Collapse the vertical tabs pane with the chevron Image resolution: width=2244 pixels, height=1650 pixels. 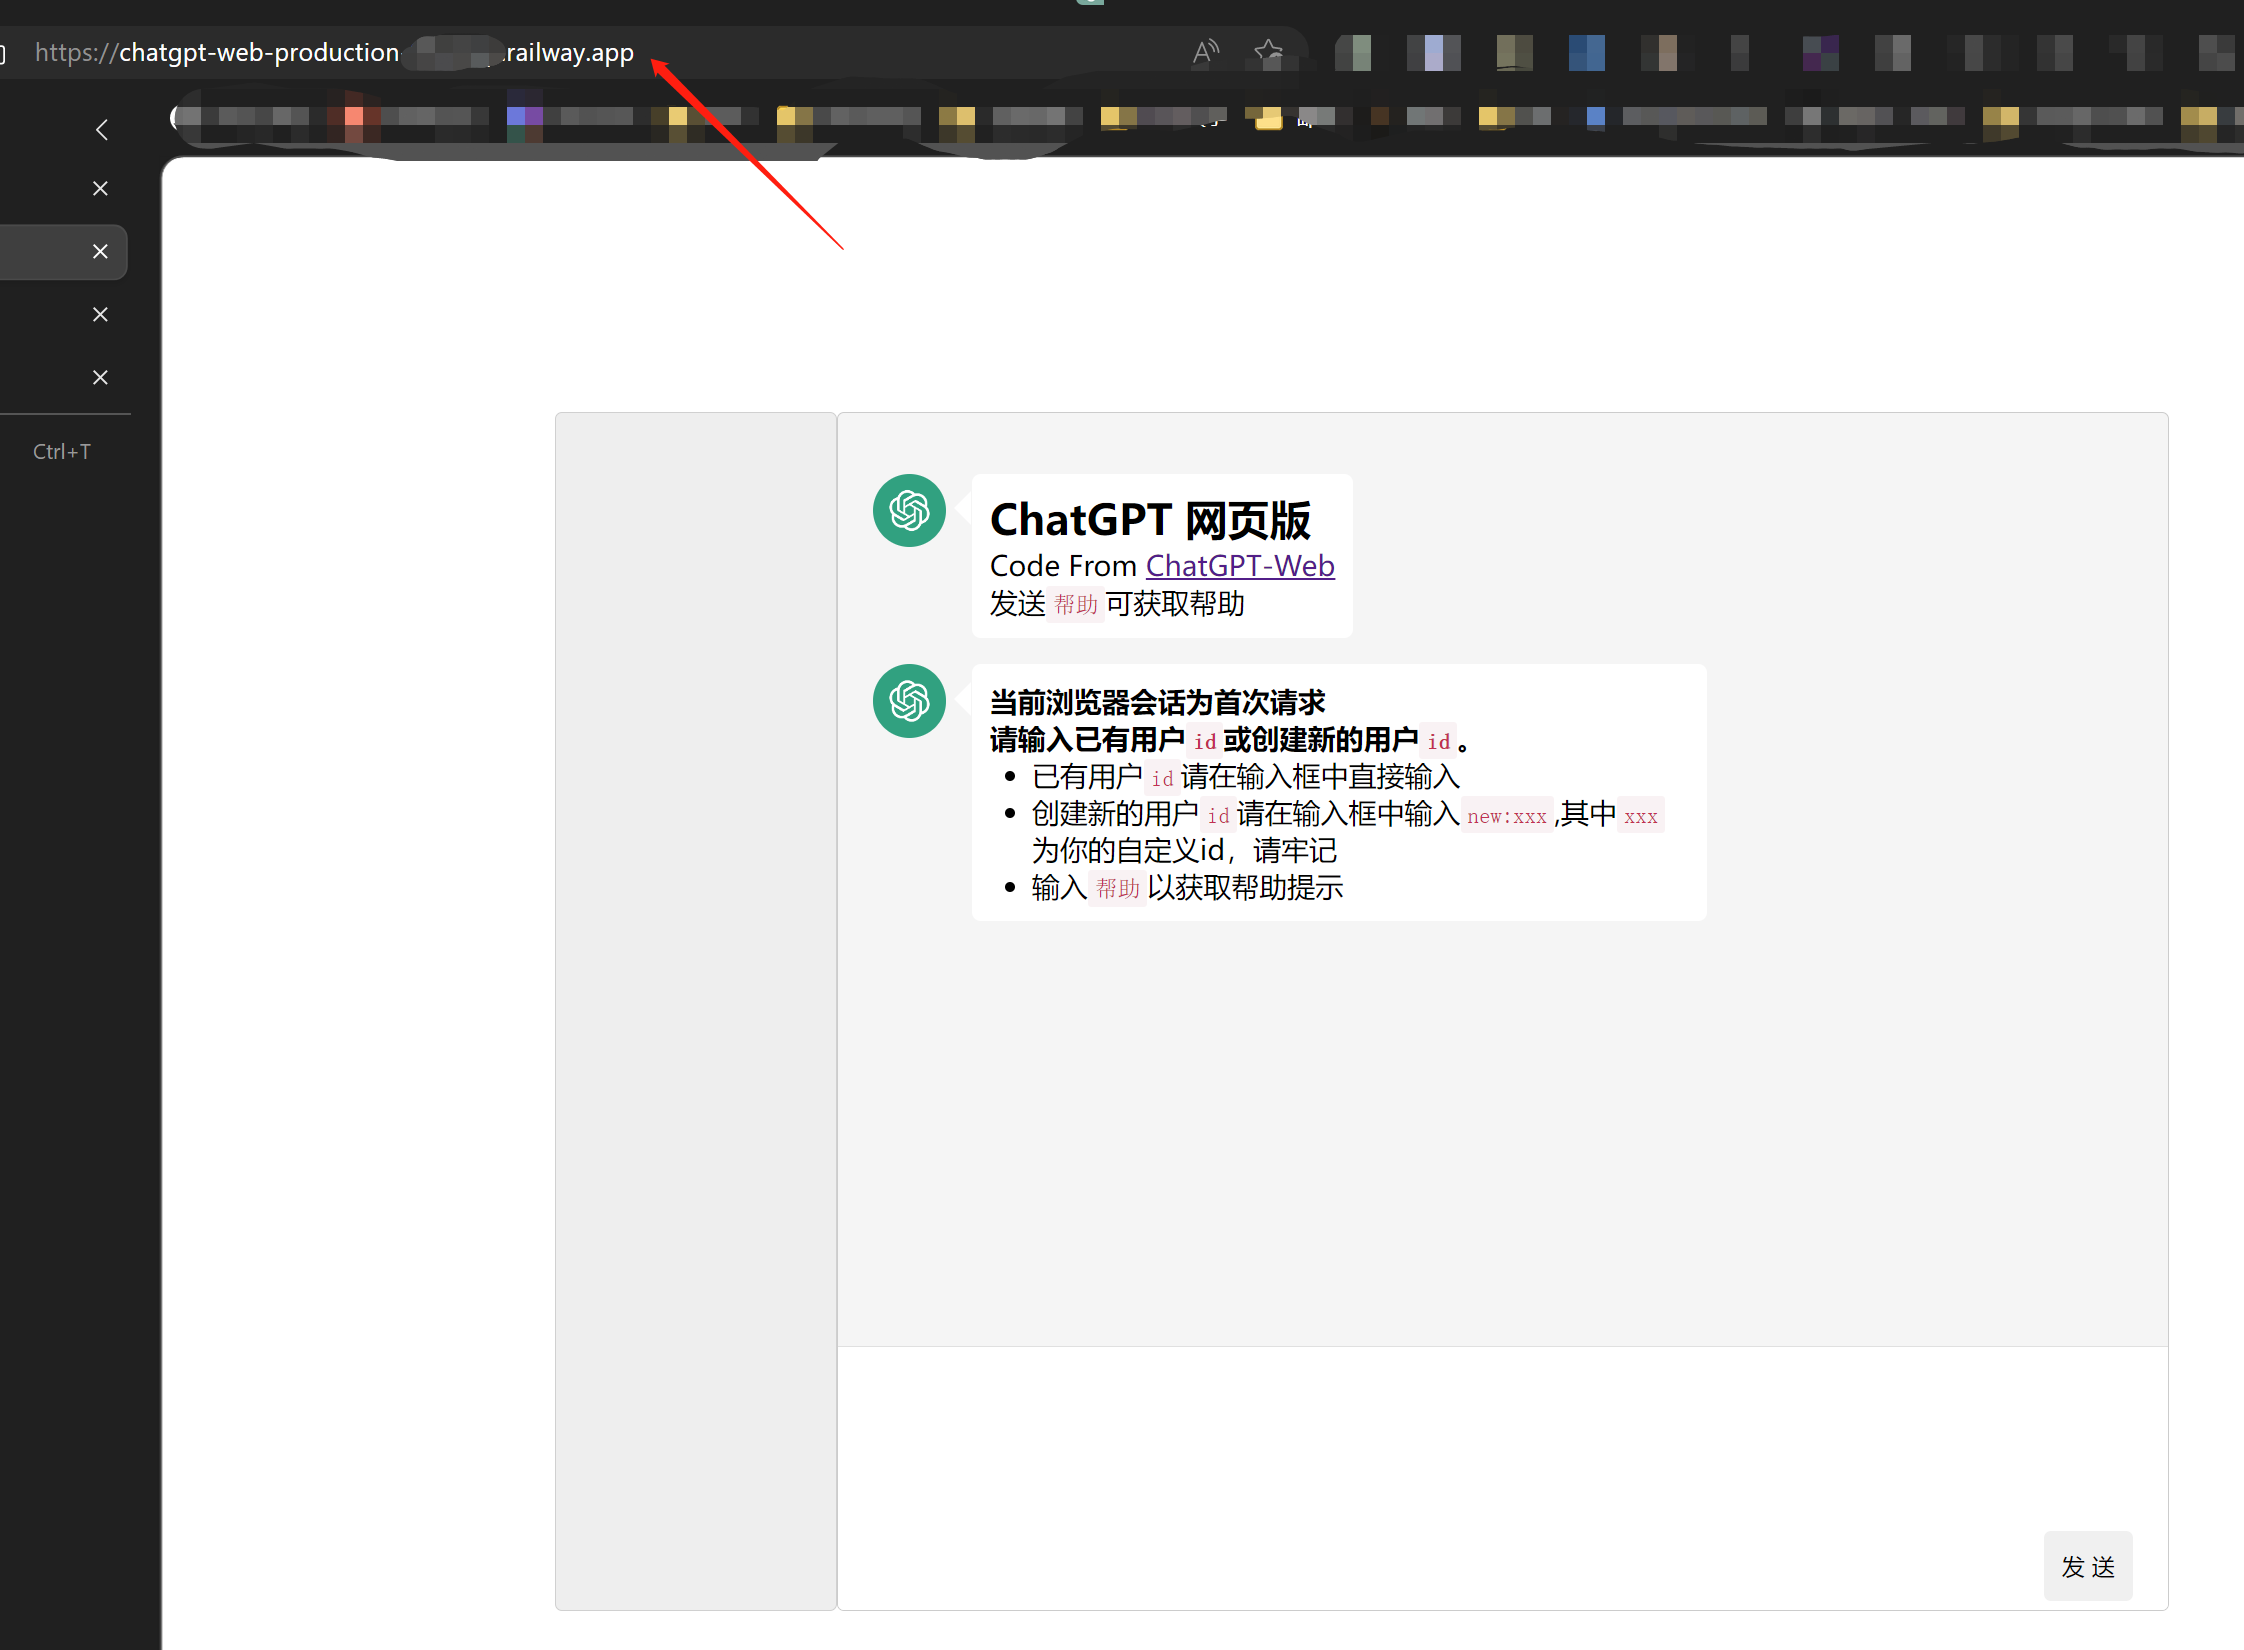pyautogui.click(x=101, y=129)
